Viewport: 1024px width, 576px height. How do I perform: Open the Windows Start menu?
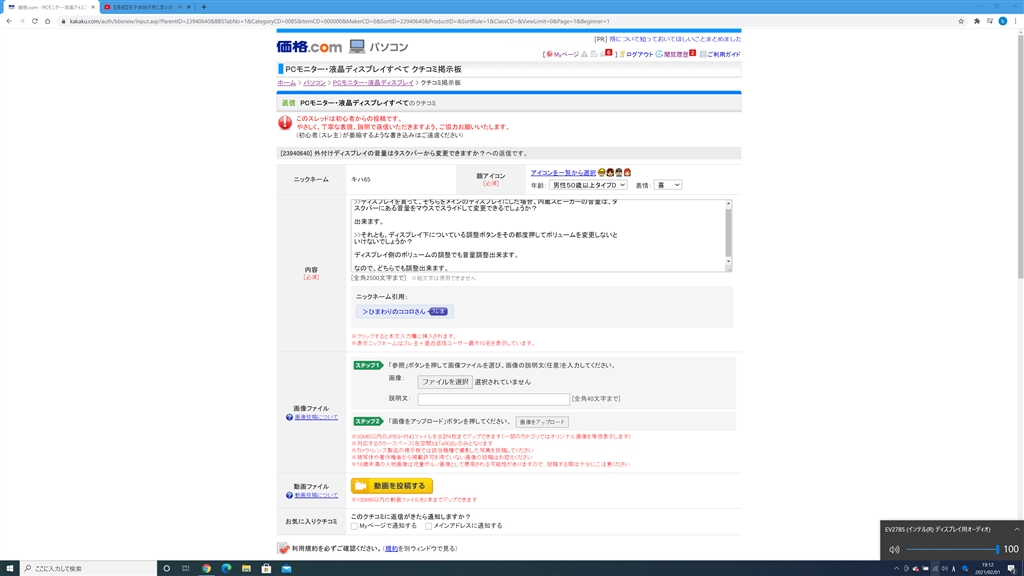point(10,568)
